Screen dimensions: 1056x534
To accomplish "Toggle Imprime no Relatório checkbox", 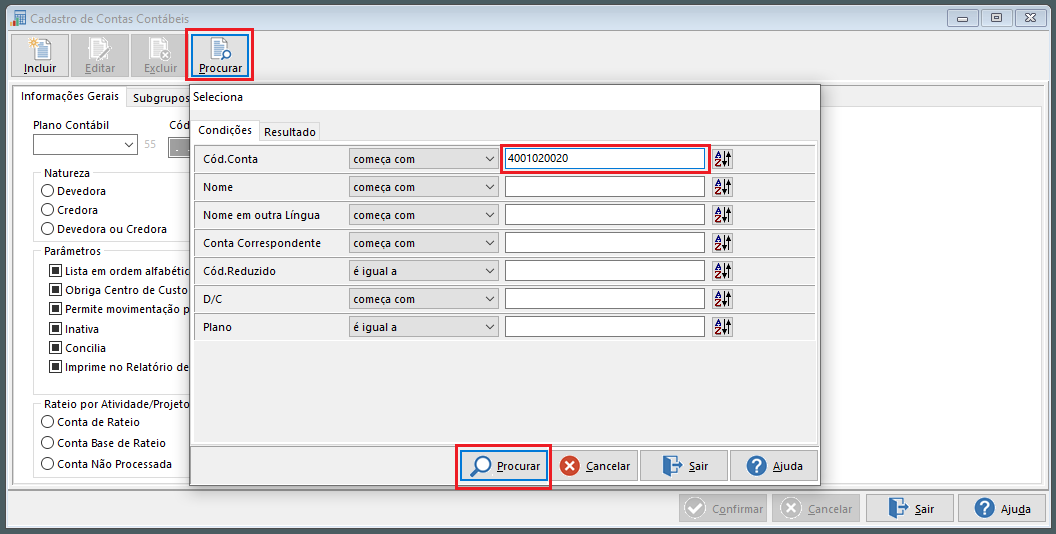I will tap(55, 368).
